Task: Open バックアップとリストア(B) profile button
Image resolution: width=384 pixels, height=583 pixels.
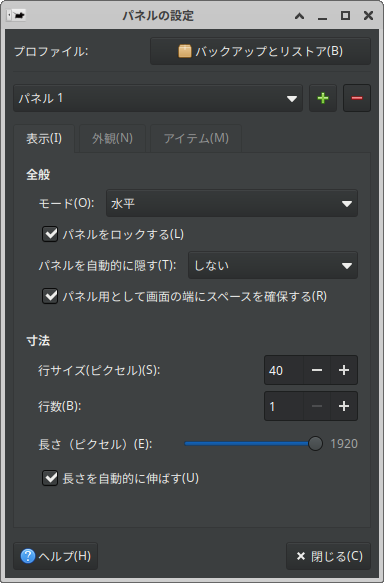Action: (260, 51)
